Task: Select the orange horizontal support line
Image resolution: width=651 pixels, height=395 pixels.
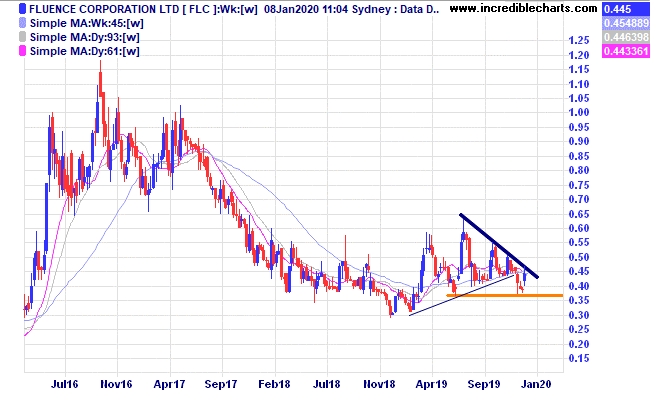Action: (x=504, y=296)
